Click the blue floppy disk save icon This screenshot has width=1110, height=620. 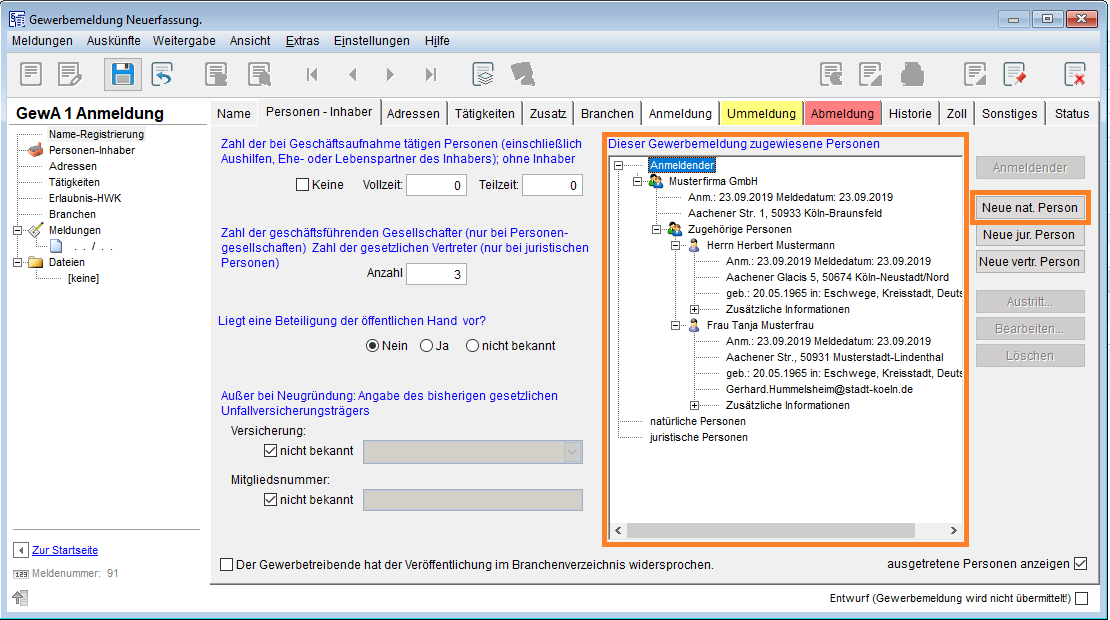(122, 74)
